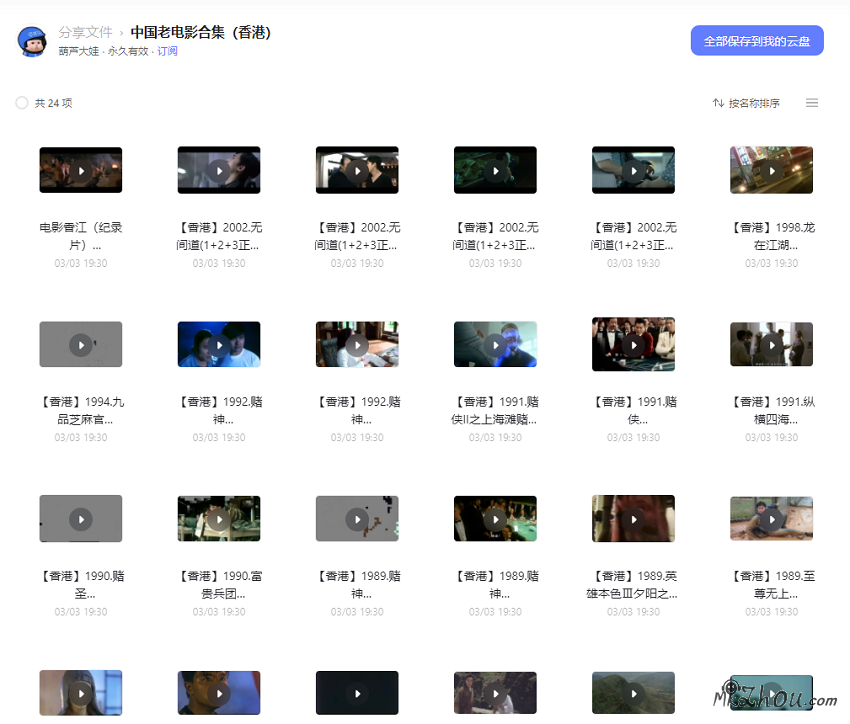Viewport: 850px width, 724px height.
Task: Open the 1994 九品芝麻官 file name
Action: click(x=81, y=410)
